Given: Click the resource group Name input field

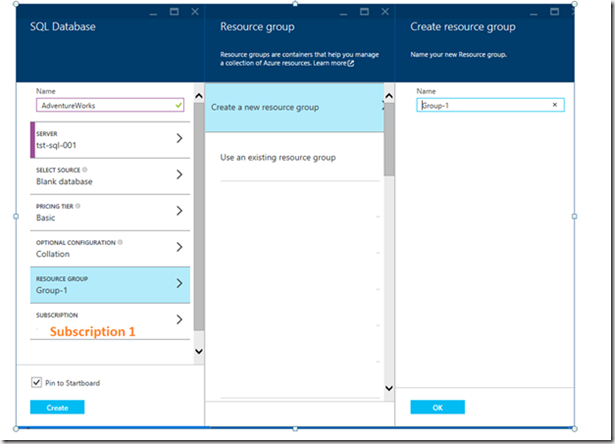Looking at the screenshot, I should (490, 105).
